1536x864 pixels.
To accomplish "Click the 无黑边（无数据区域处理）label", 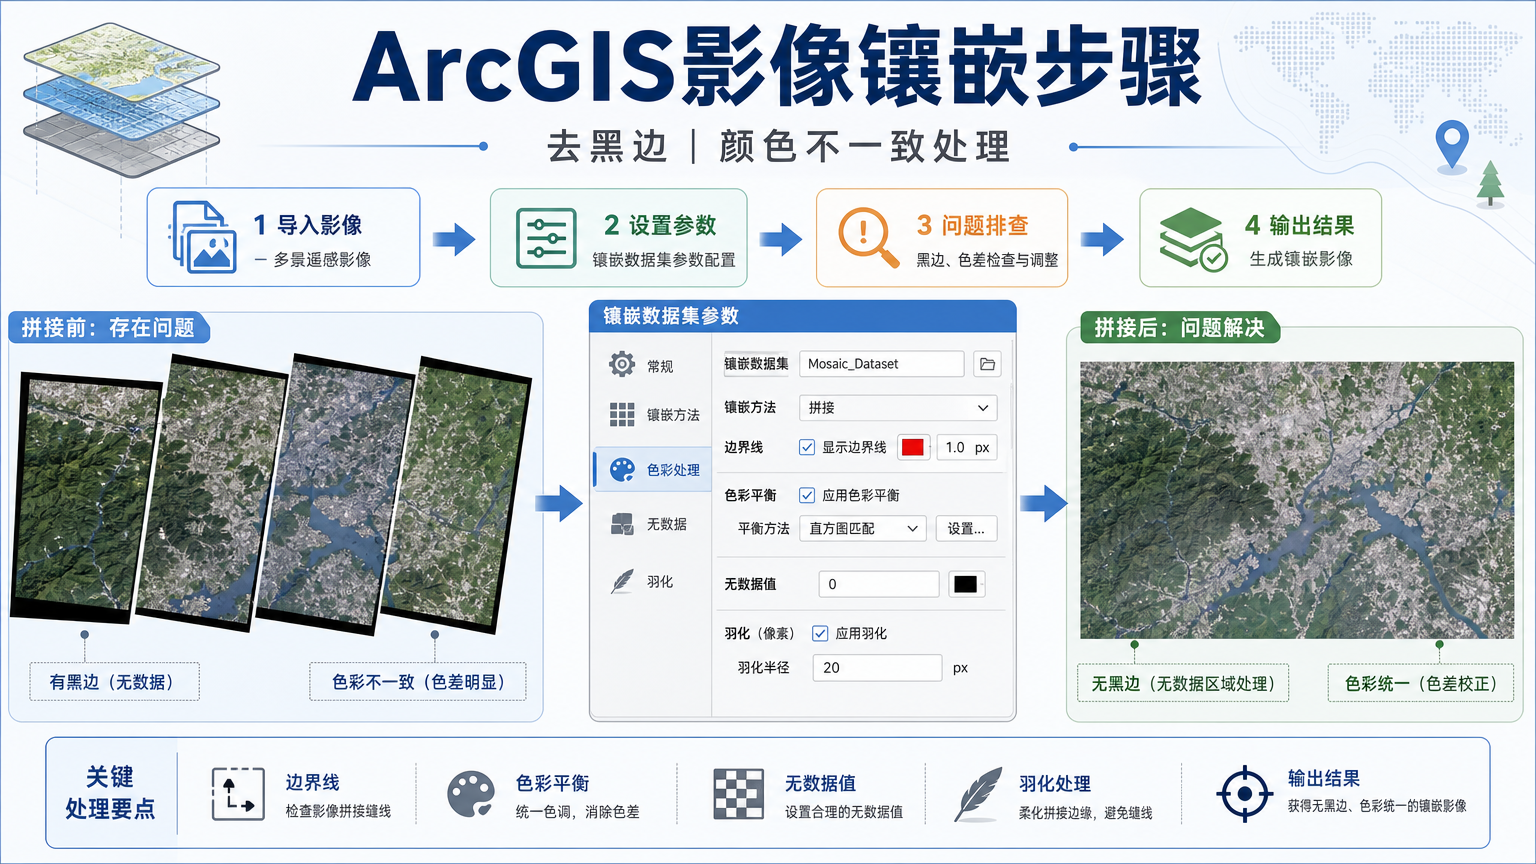I will point(1183,683).
